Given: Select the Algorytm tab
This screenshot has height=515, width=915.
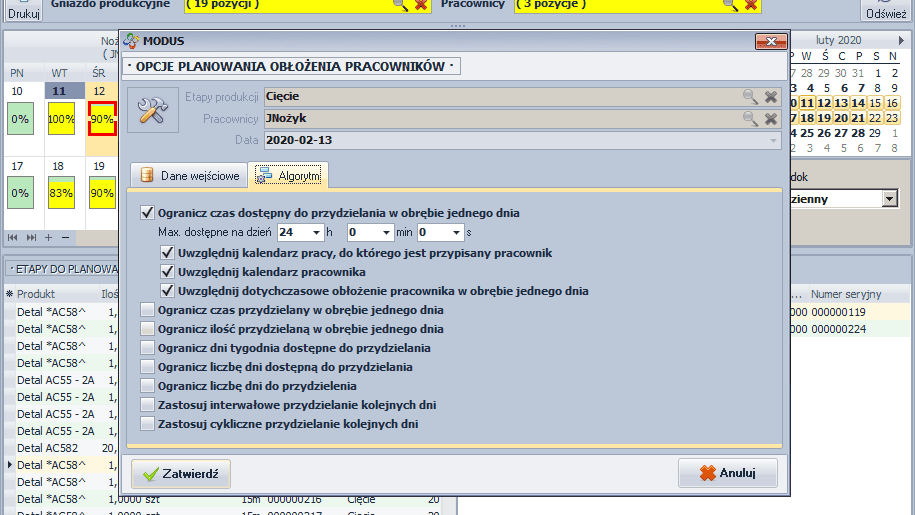Looking at the screenshot, I should coord(288,176).
